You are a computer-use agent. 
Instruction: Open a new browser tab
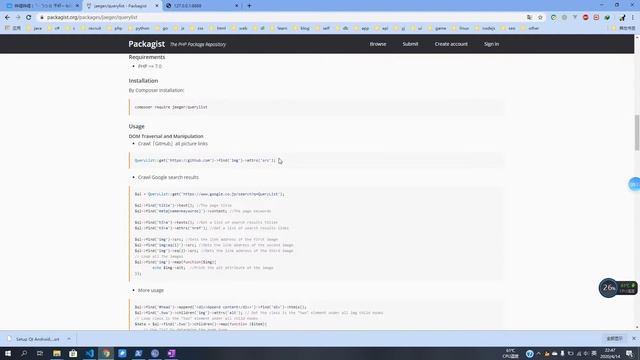(x=249, y=6)
